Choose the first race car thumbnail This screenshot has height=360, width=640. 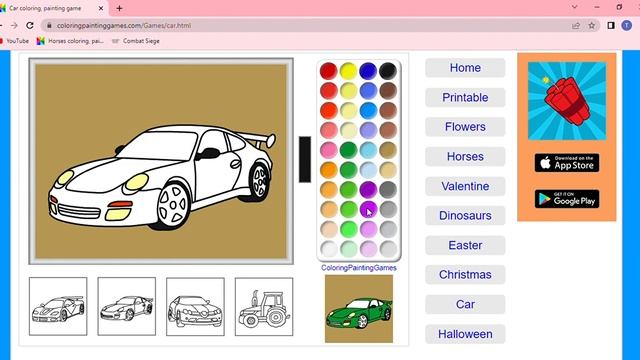point(58,307)
